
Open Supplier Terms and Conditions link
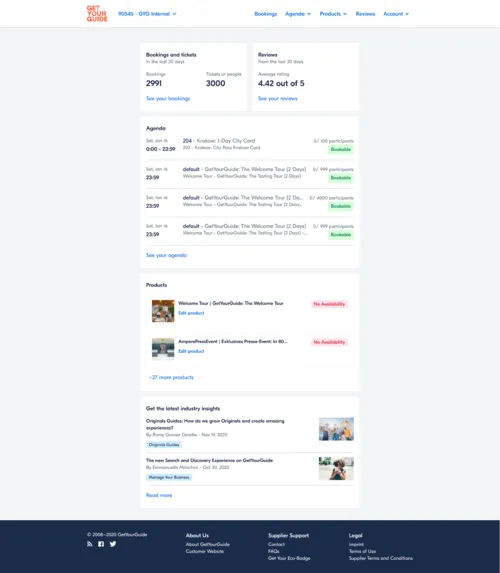[381, 558]
